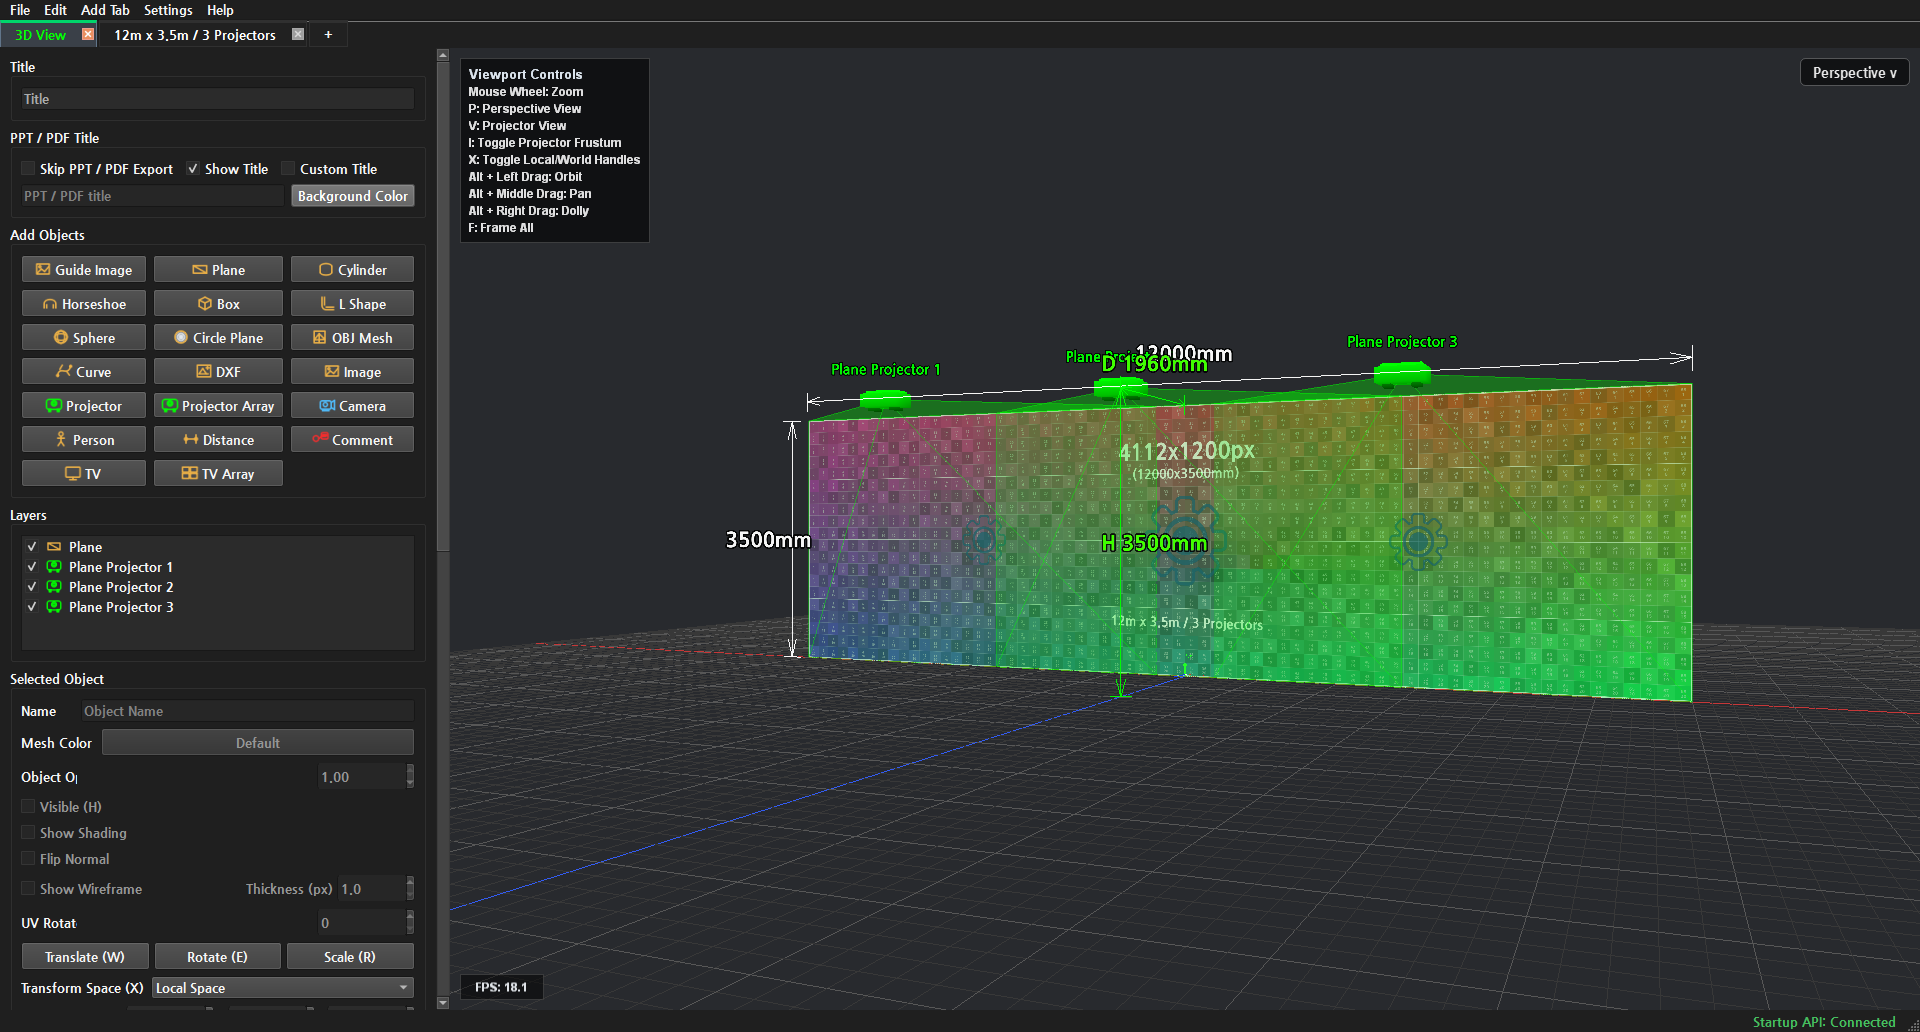The width and height of the screenshot is (1920, 1032).
Task: Add a TV object
Action: pyautogui.click(x=84, y=474)
